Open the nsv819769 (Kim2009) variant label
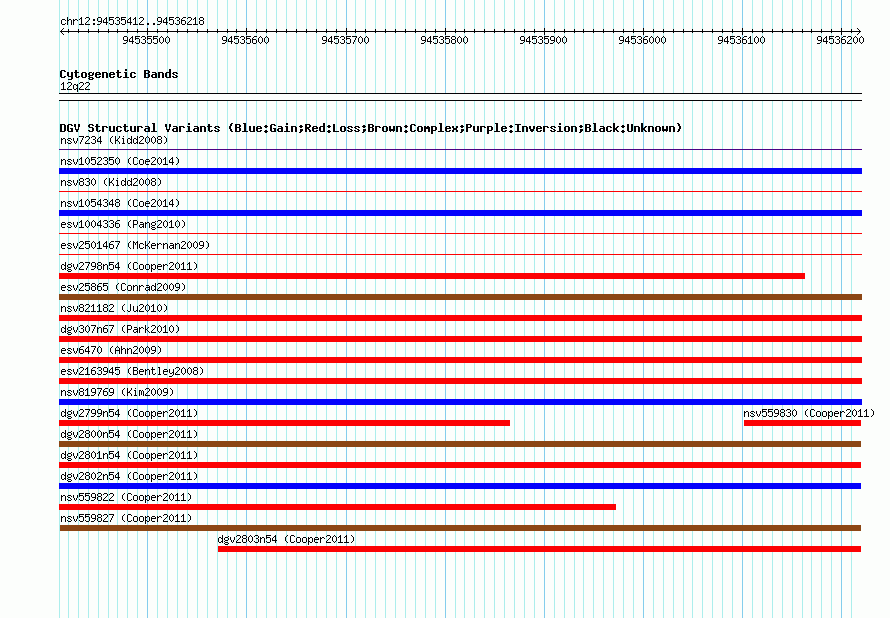890x618 pixels. pos(117,392)
